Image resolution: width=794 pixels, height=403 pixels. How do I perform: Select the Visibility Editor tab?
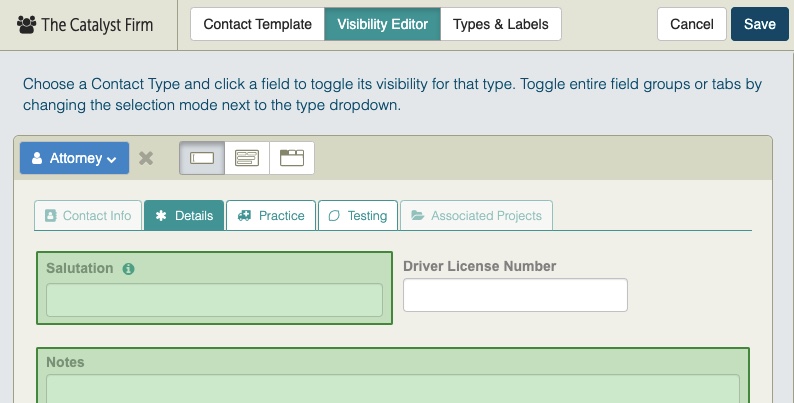382,24
